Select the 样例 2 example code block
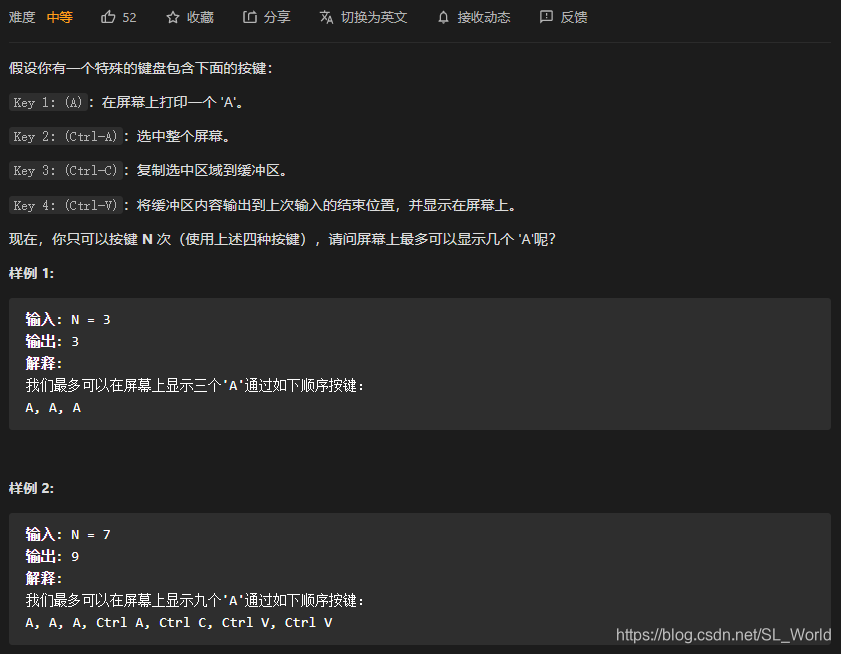Screen dimensions: 841x654 click(x=420, y=578)
